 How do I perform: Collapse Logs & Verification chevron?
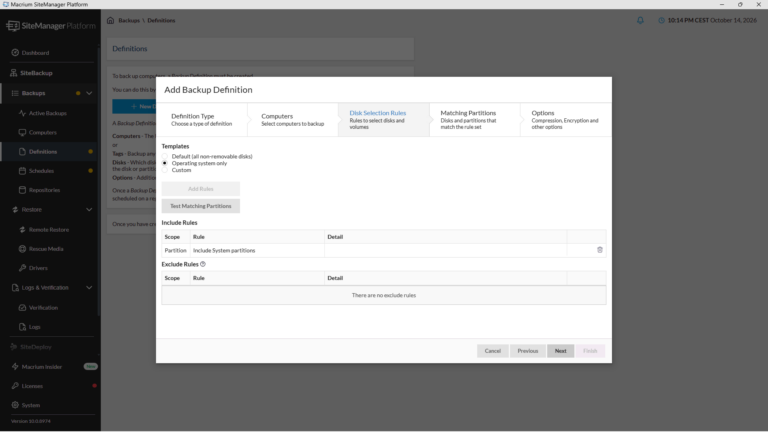89,288
